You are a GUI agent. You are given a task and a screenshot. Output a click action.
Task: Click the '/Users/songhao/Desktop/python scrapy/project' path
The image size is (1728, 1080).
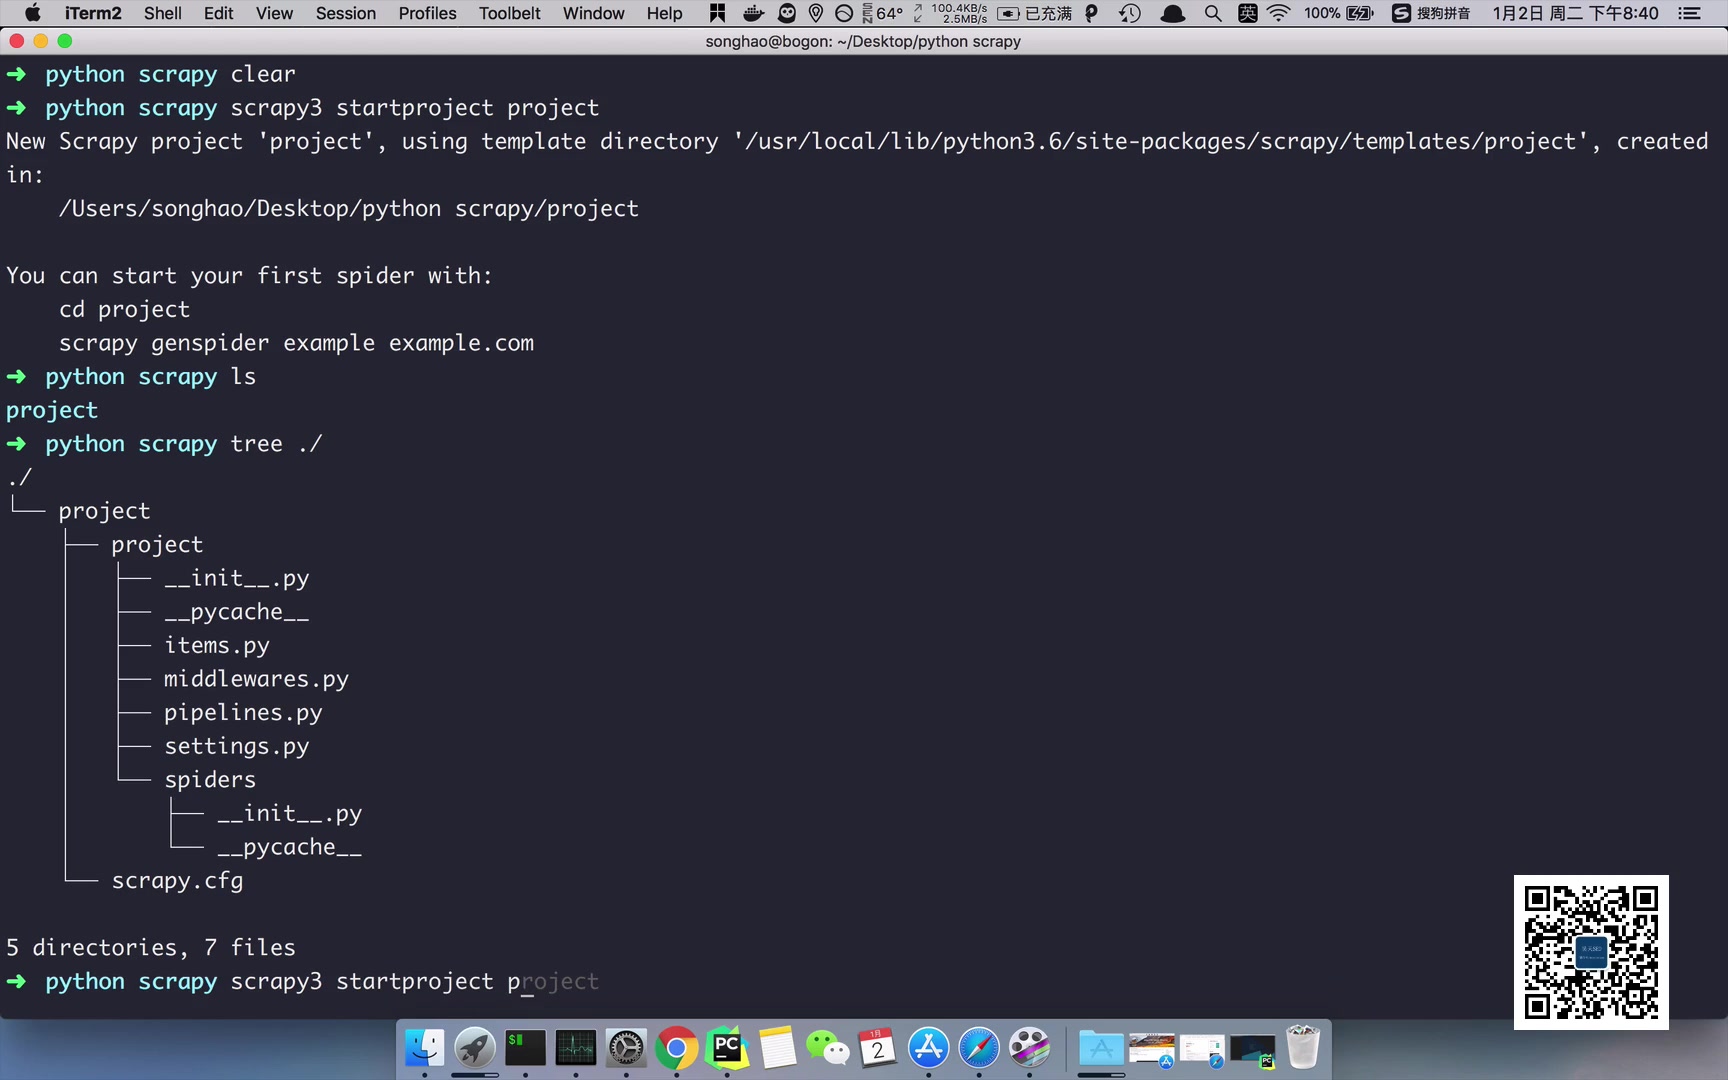click(x=348, y=209)
